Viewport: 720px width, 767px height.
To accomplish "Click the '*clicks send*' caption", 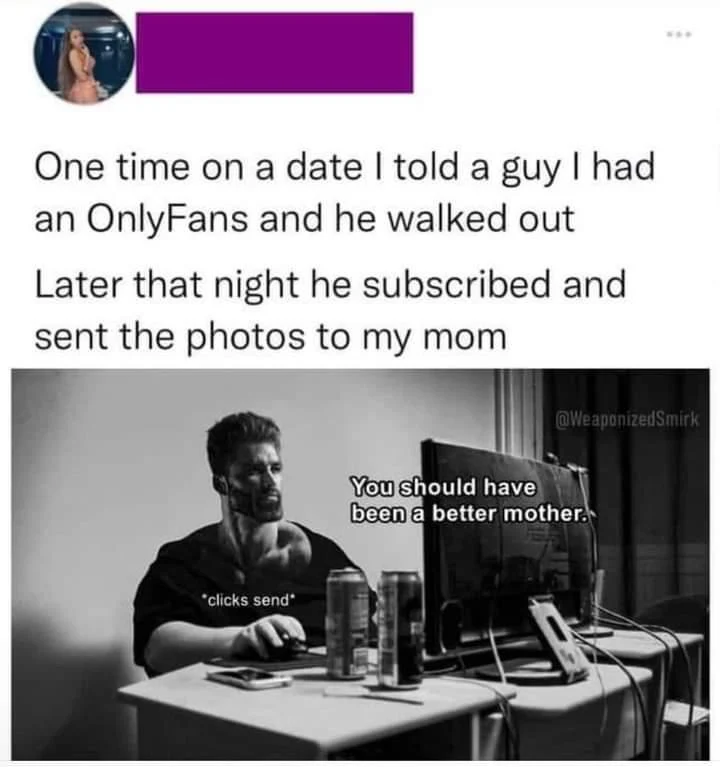I will [x=249, y=599].
